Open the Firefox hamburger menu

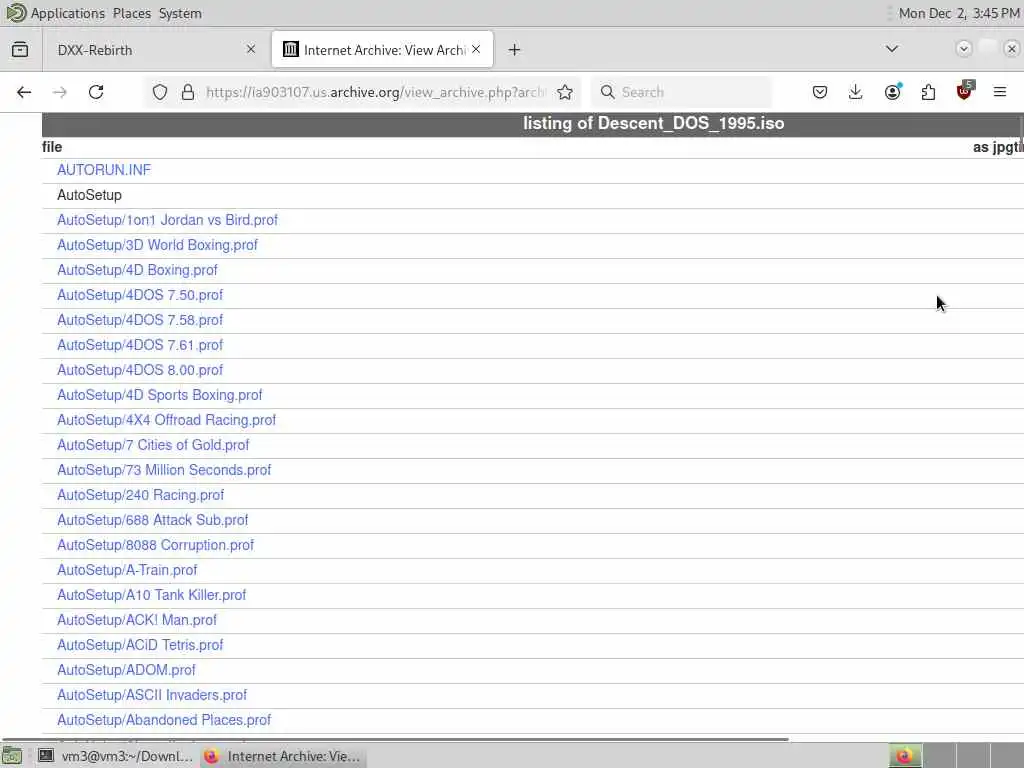(999, 92)
